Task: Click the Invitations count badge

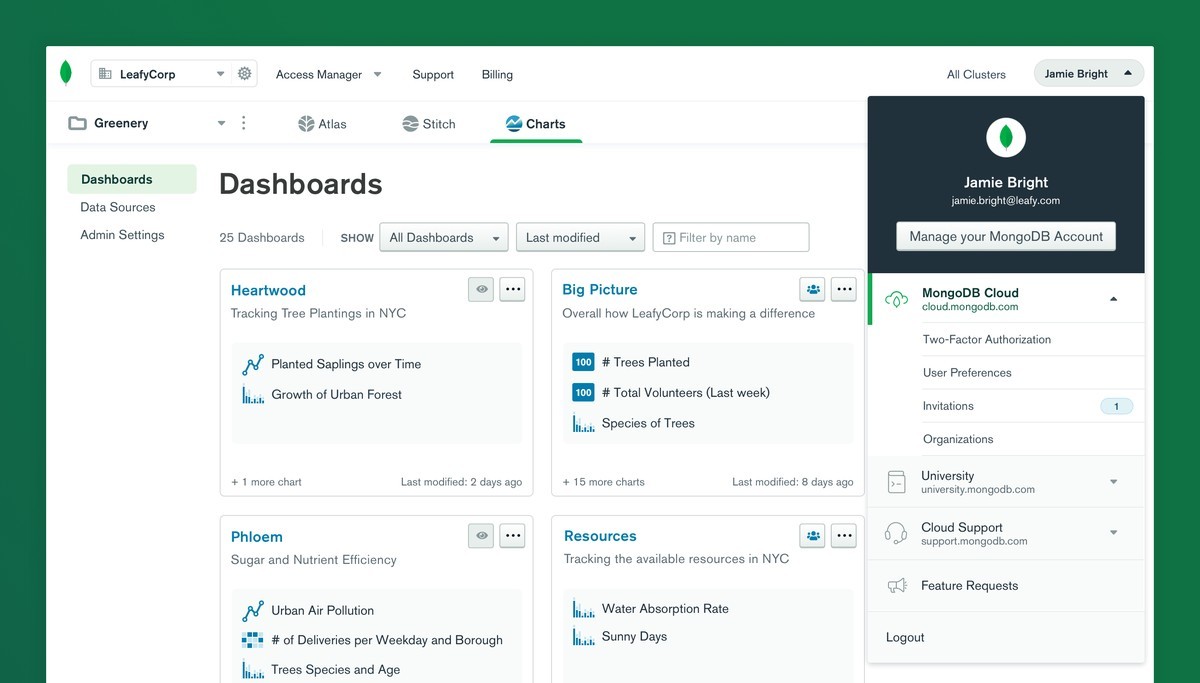Action: (1117, 406)
